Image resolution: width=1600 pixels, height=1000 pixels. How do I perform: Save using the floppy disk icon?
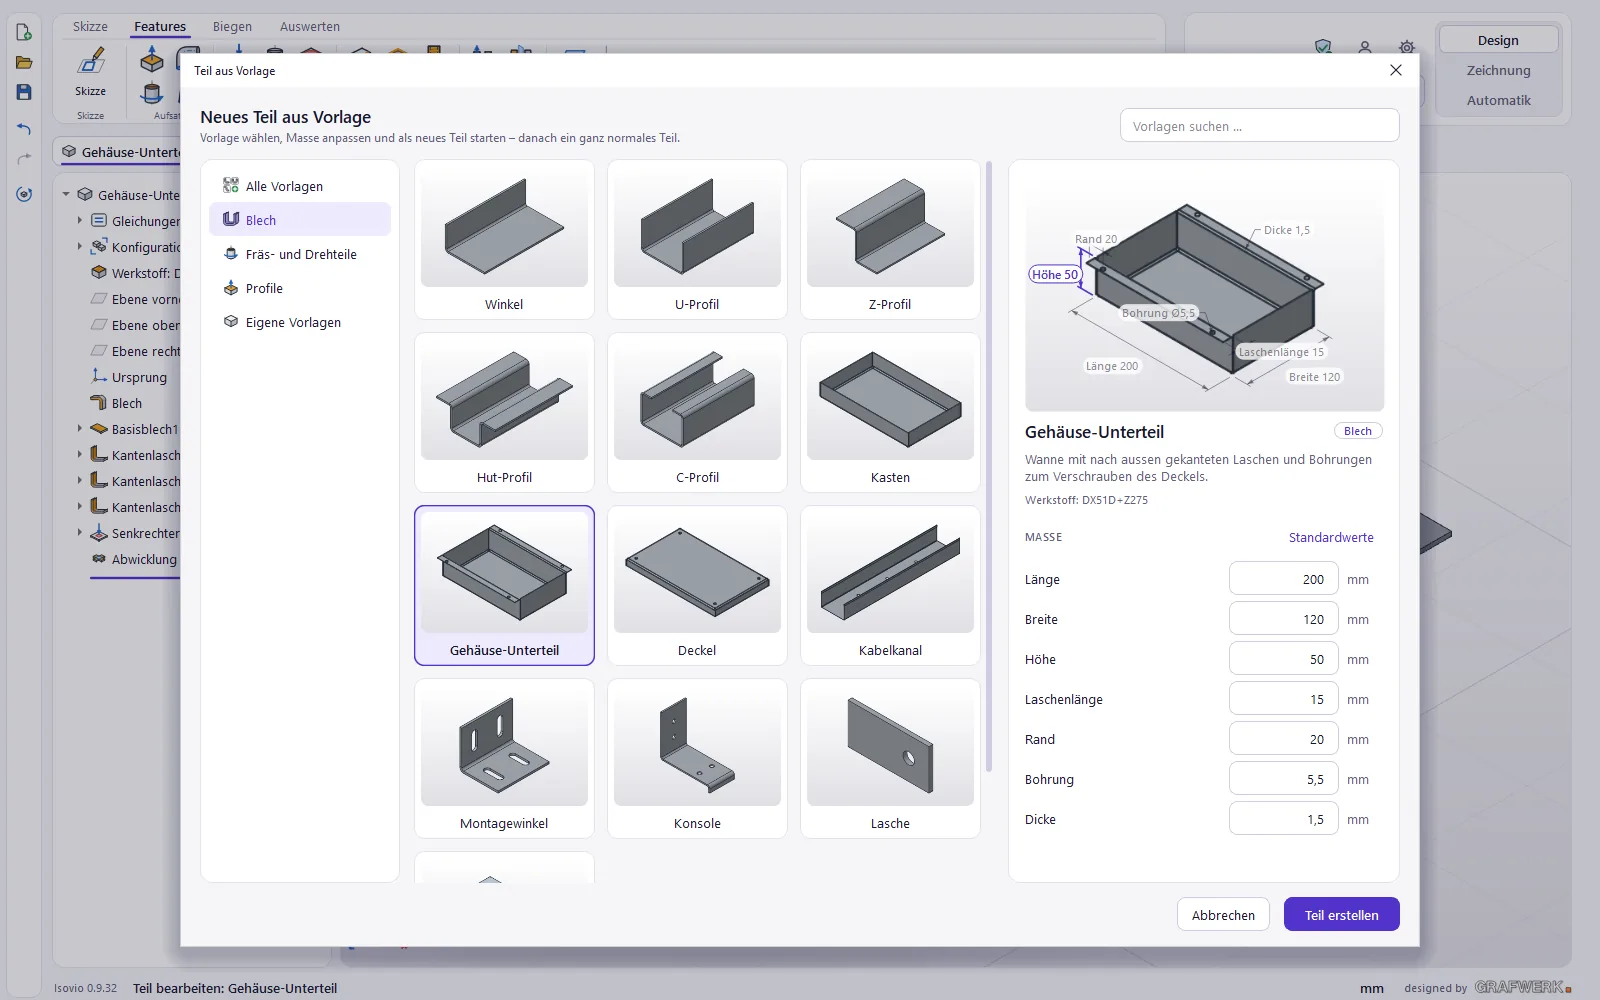pyautogui.click(x=24, y=92)
